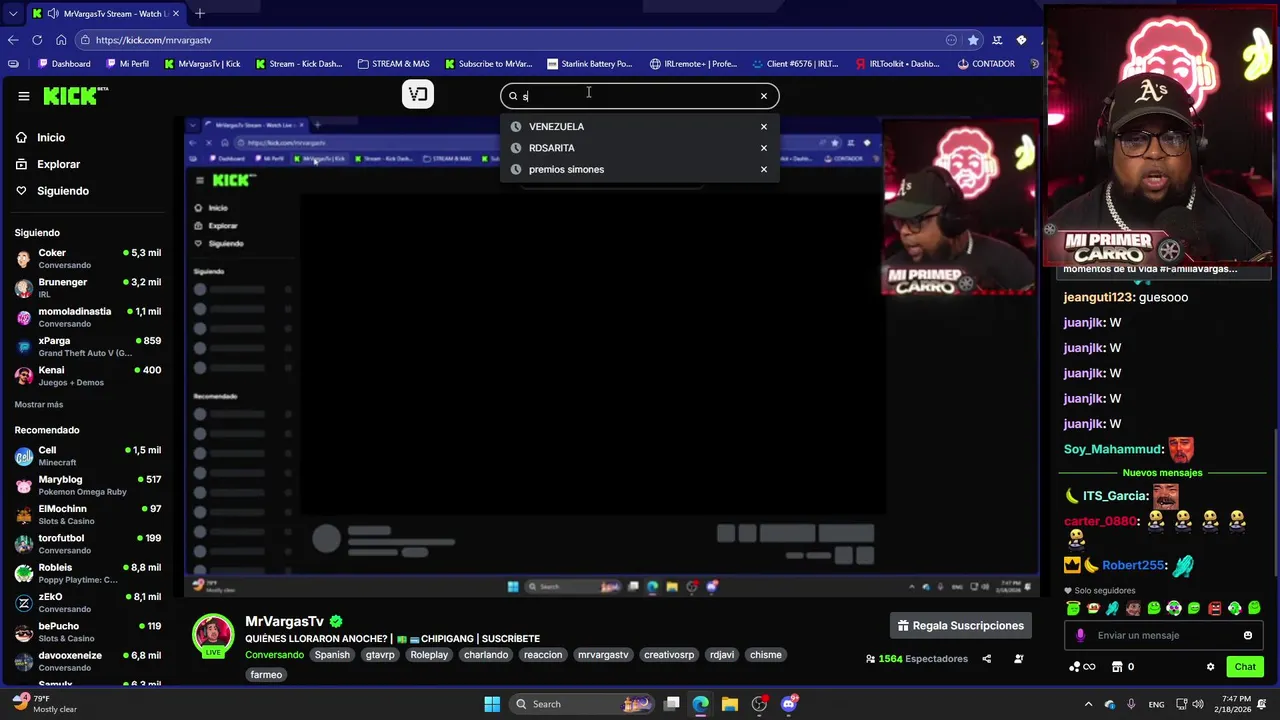Open bePucho Slots & Casino channel
Image resolution: width=1280 pixels, height=720 pixels.
coord(88,632)
